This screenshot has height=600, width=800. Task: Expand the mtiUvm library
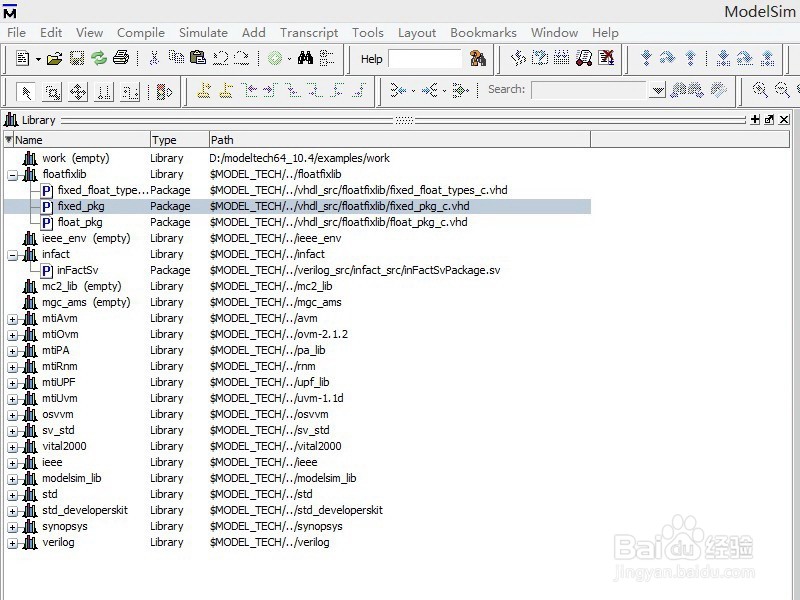12,399
